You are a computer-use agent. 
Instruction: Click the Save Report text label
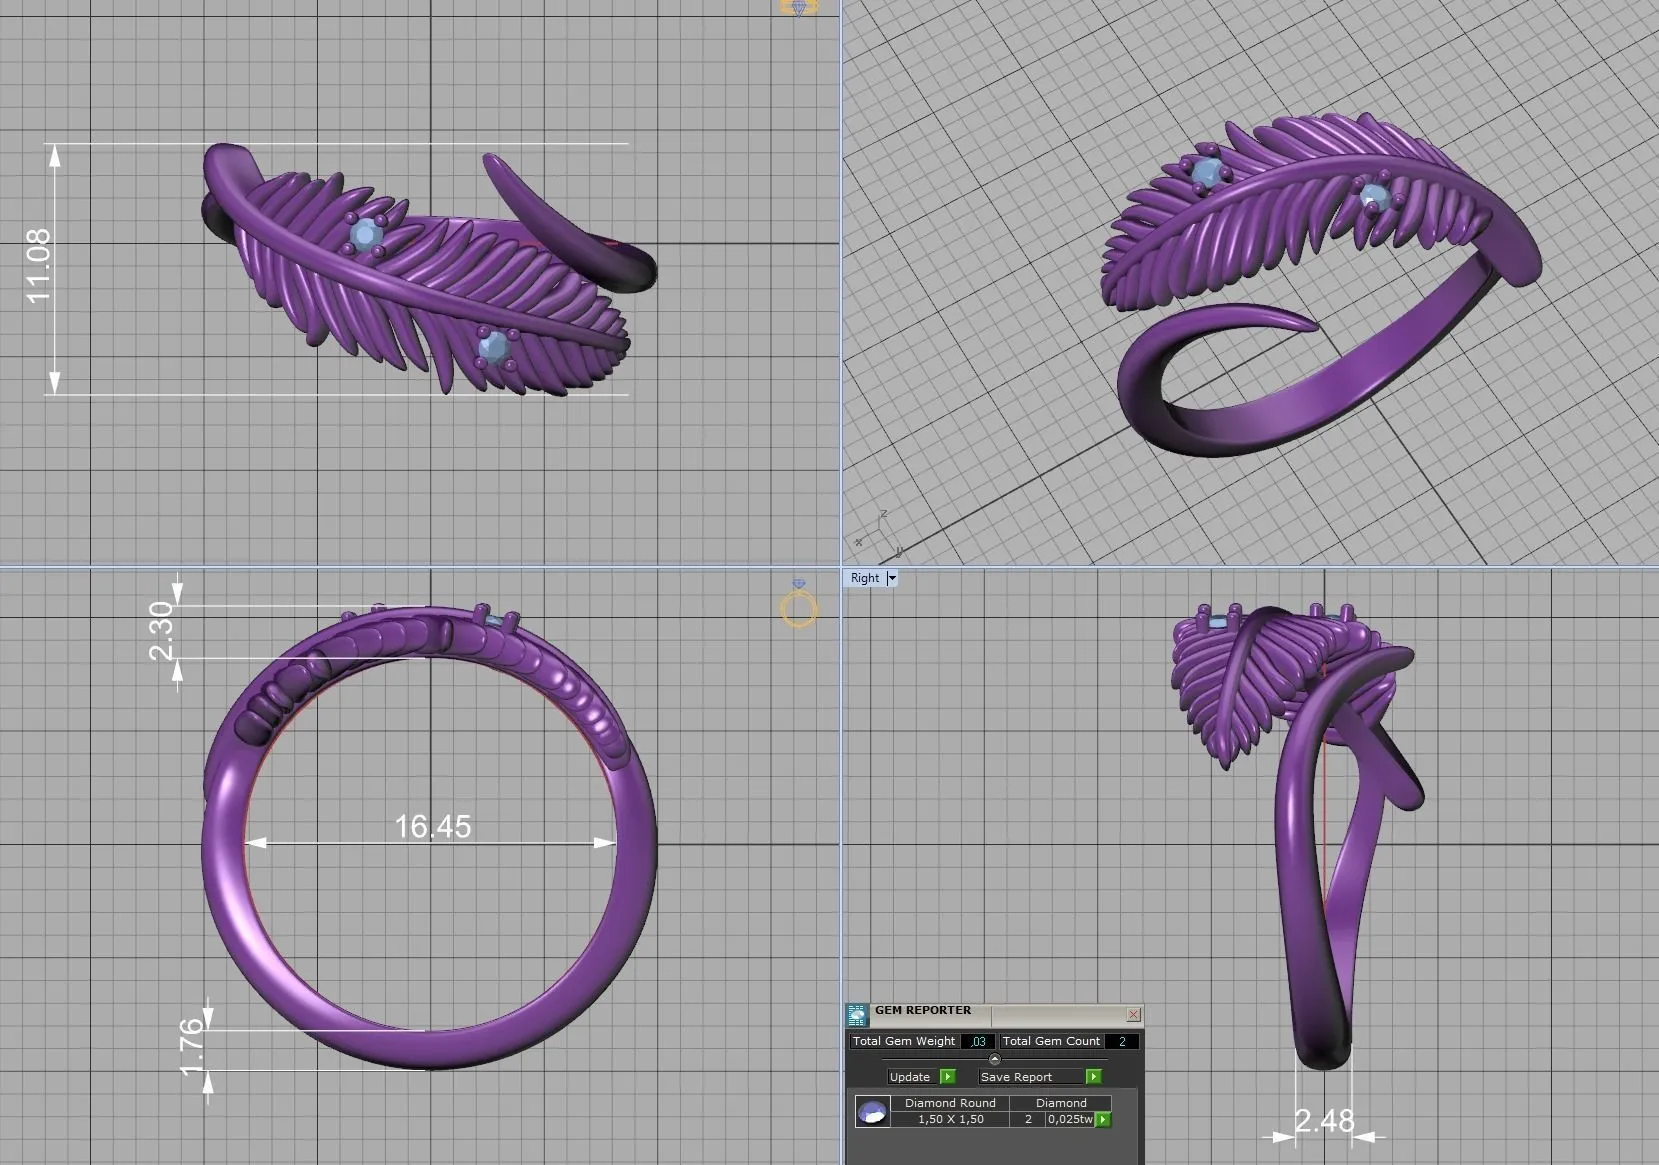[x=1016, y=1077]
